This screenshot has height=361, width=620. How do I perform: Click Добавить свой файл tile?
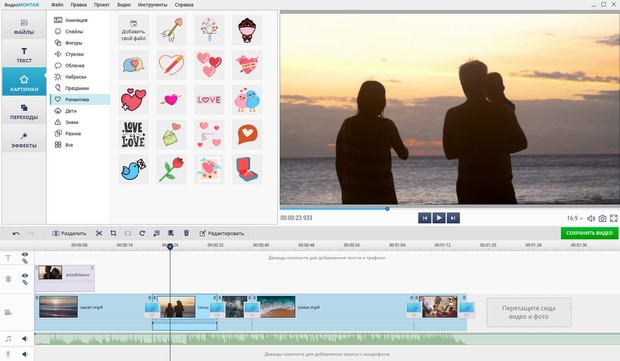[x=134, y=30]
